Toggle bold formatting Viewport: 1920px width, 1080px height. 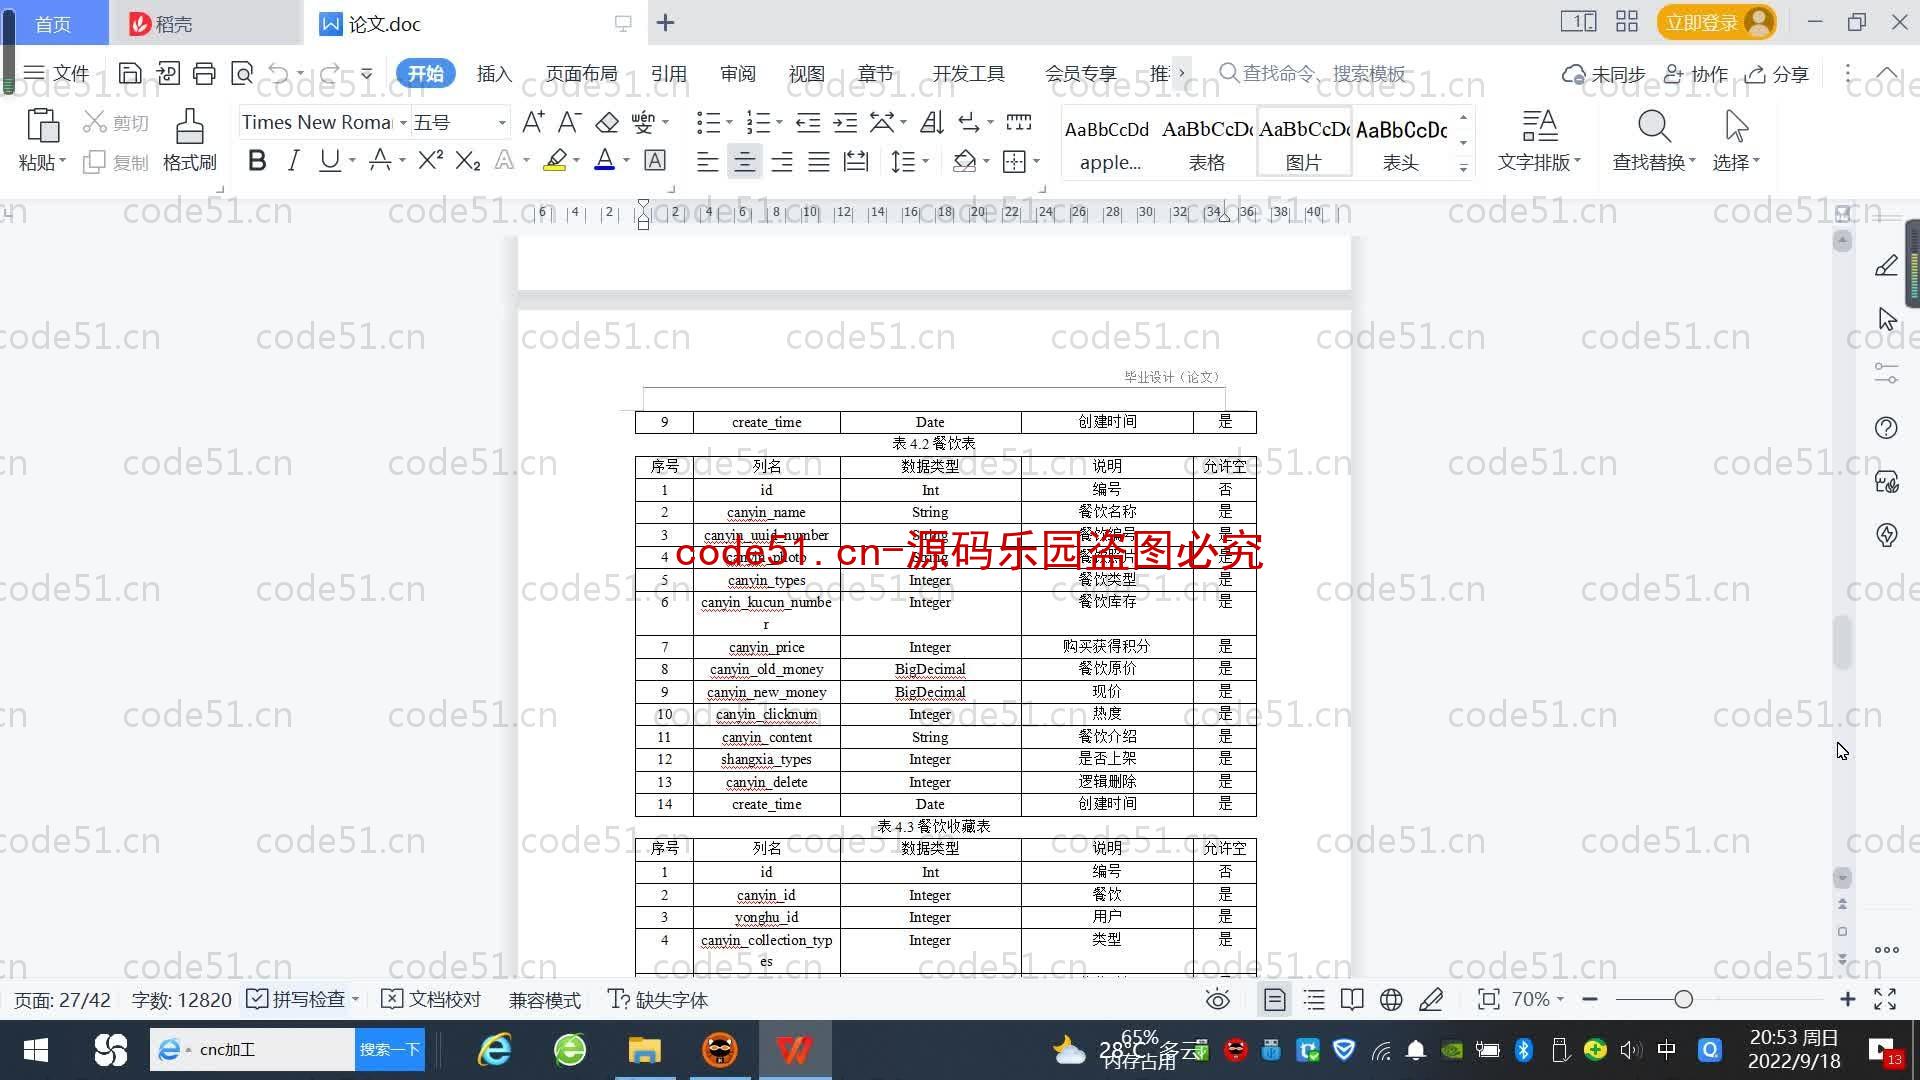pos(257,160)
